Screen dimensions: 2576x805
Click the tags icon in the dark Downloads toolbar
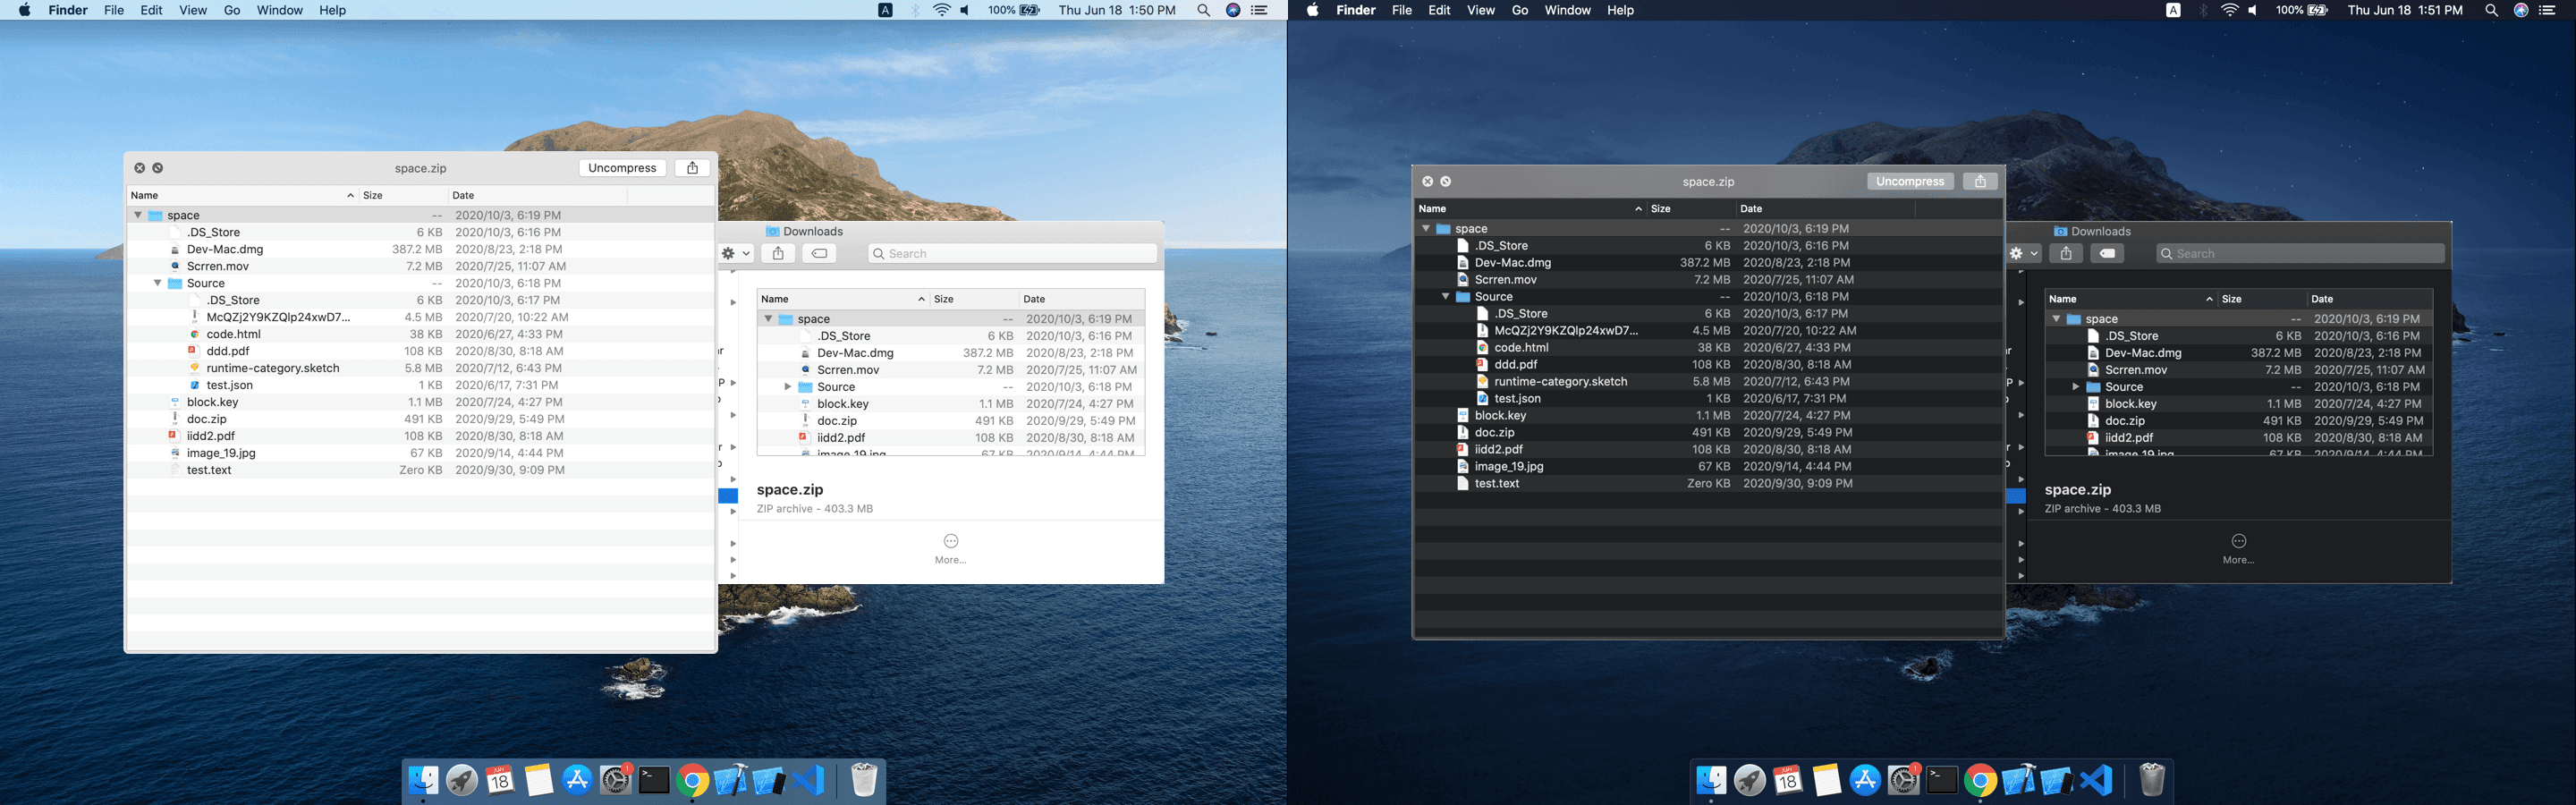pyautogui.click(x=2106, y=254)
